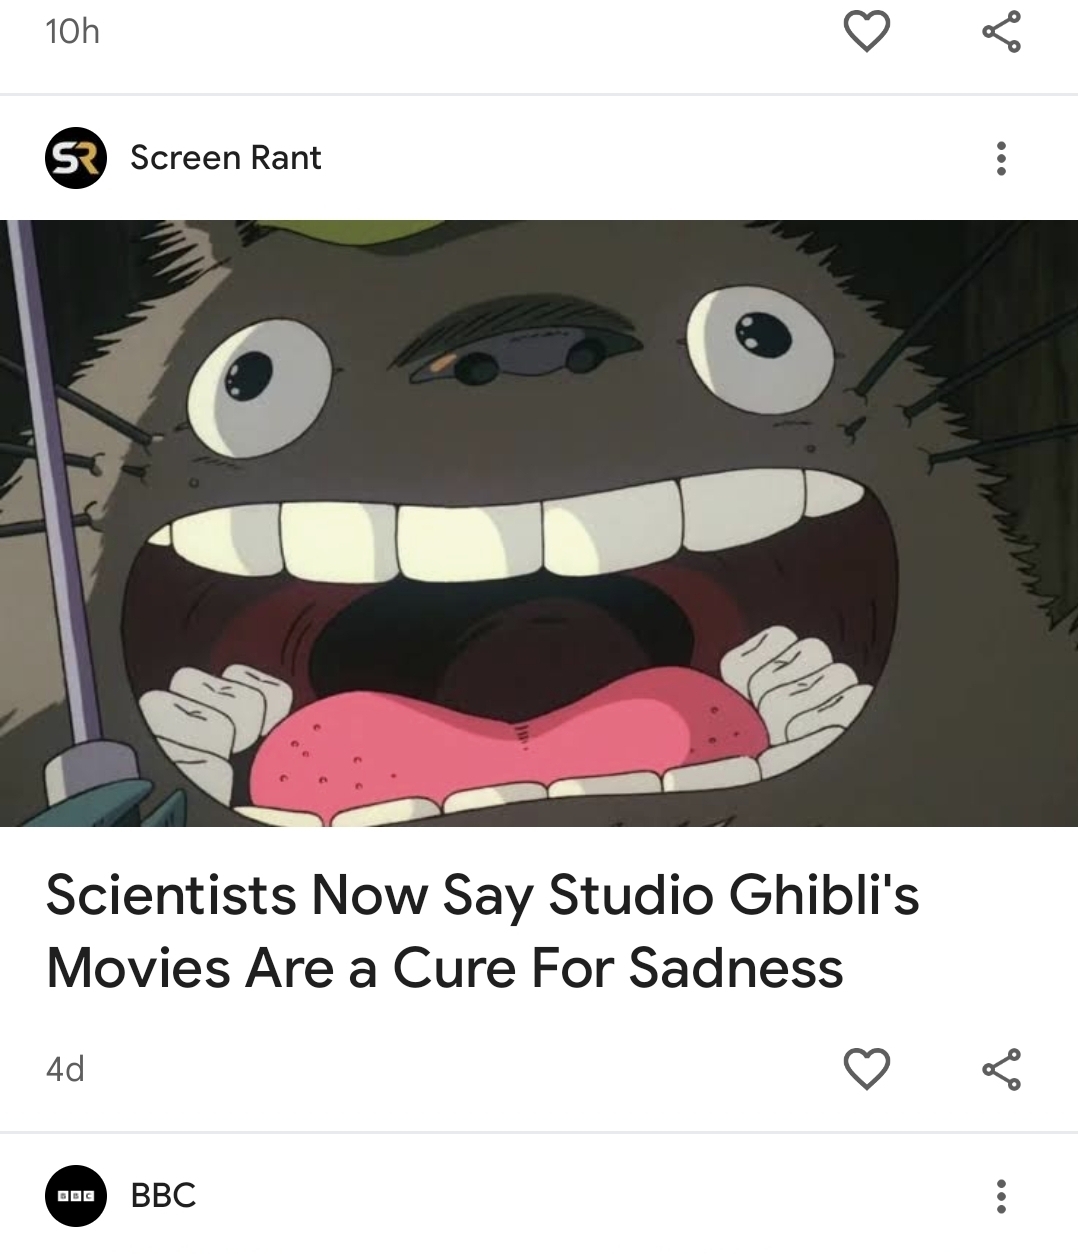
Task: Open the BBC logo icon
Action: 76,1195
